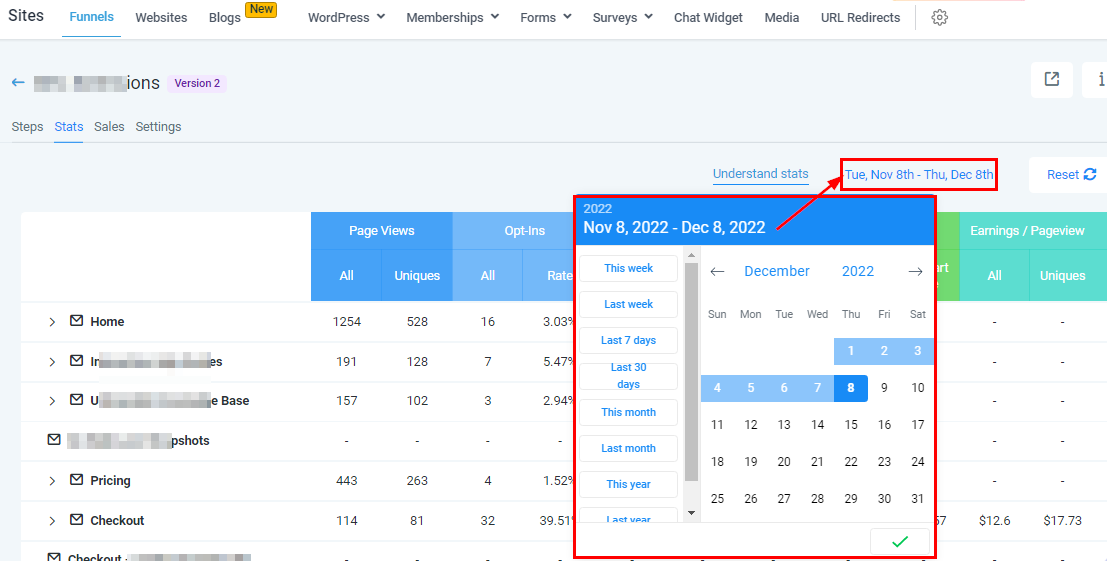
Task: Expand the Checkout funnel step row
Action: pos(52,521)
